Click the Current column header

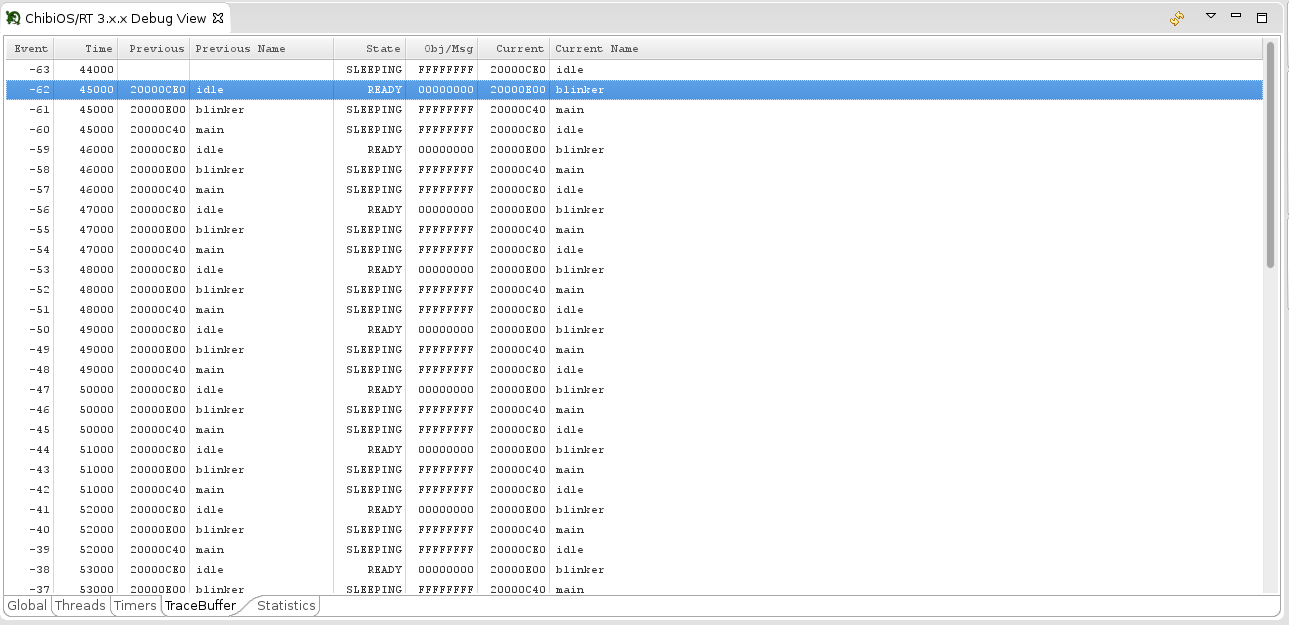click(513, 49)
